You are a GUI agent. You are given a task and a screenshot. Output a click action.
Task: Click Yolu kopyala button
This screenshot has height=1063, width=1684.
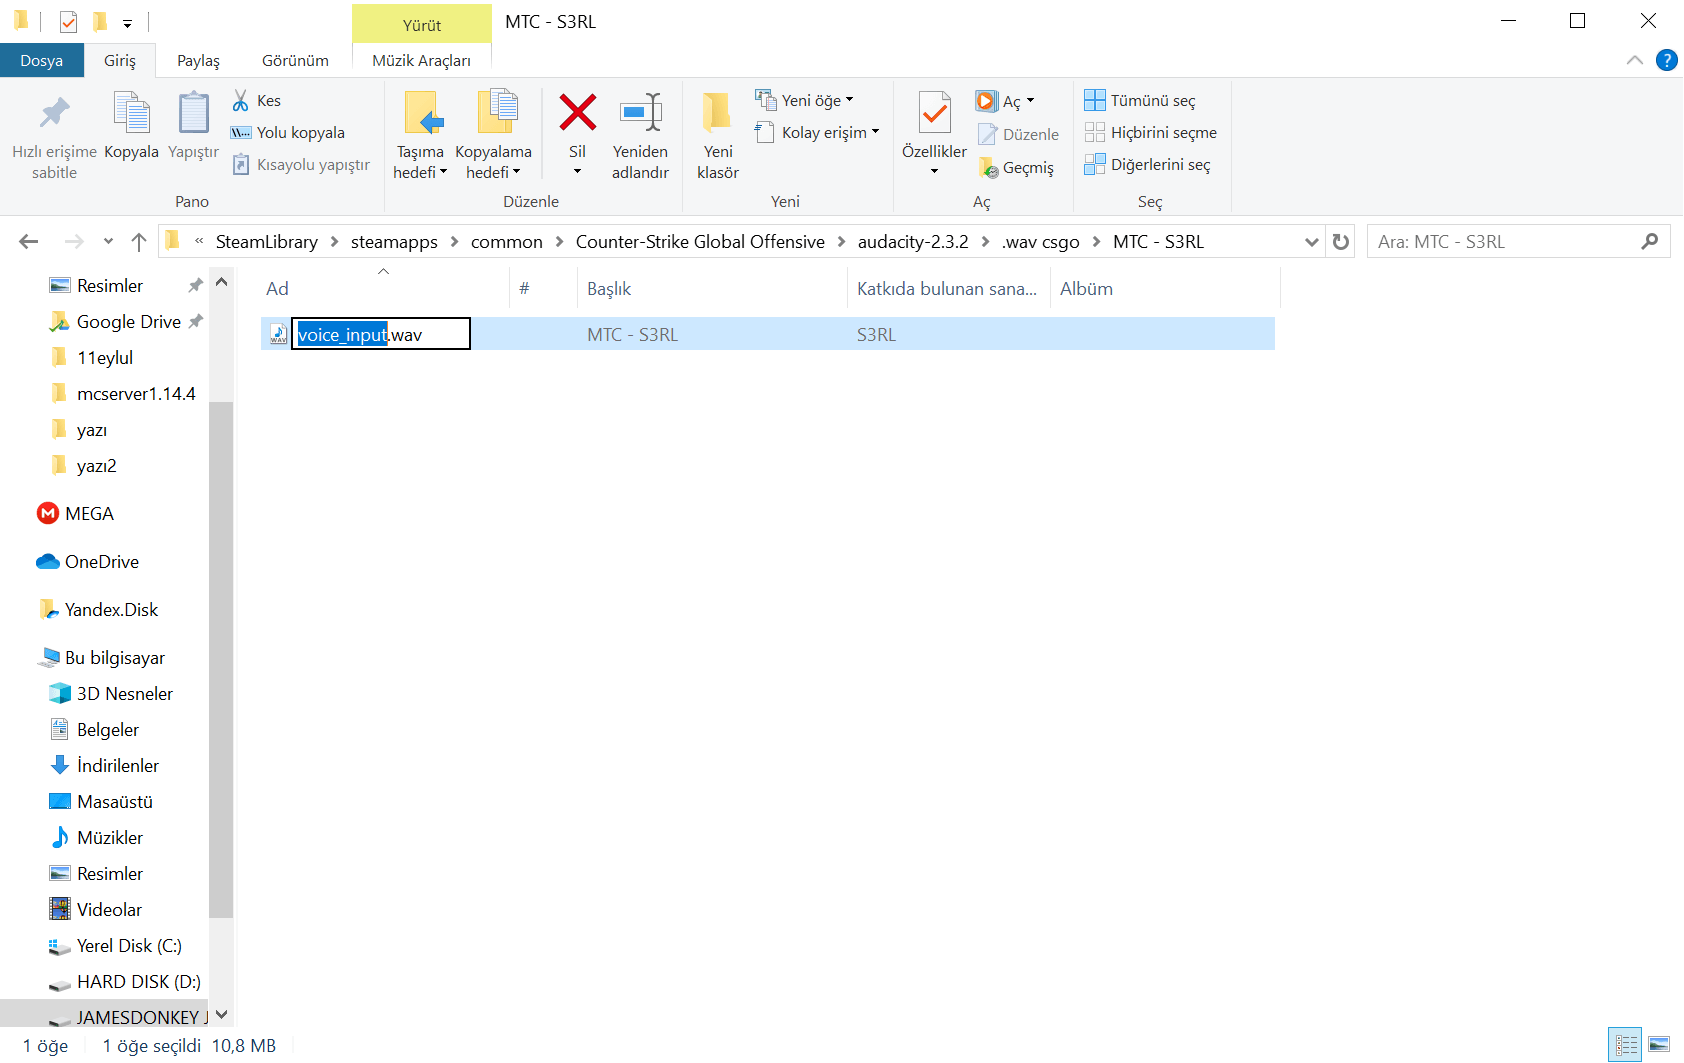[288, 133]
